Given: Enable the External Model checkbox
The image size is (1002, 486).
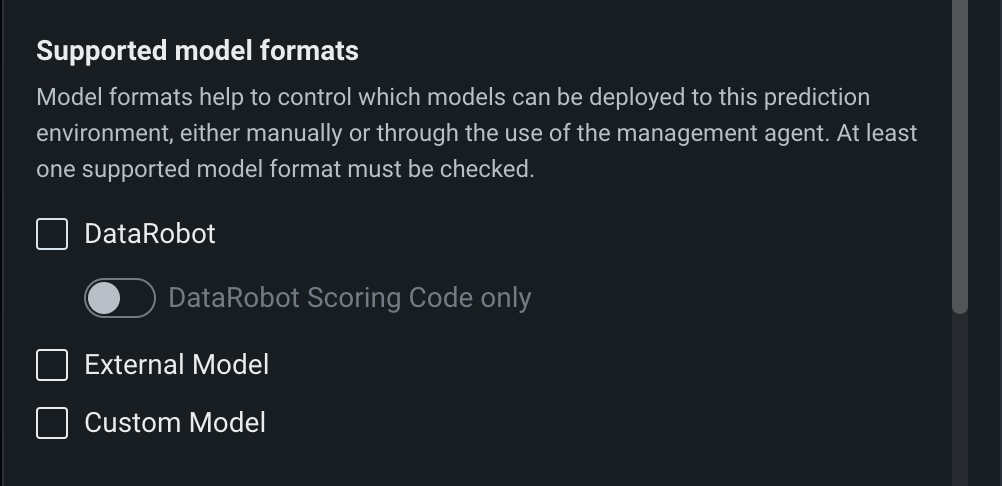Looking at the screenshot, I should point(52,365).
